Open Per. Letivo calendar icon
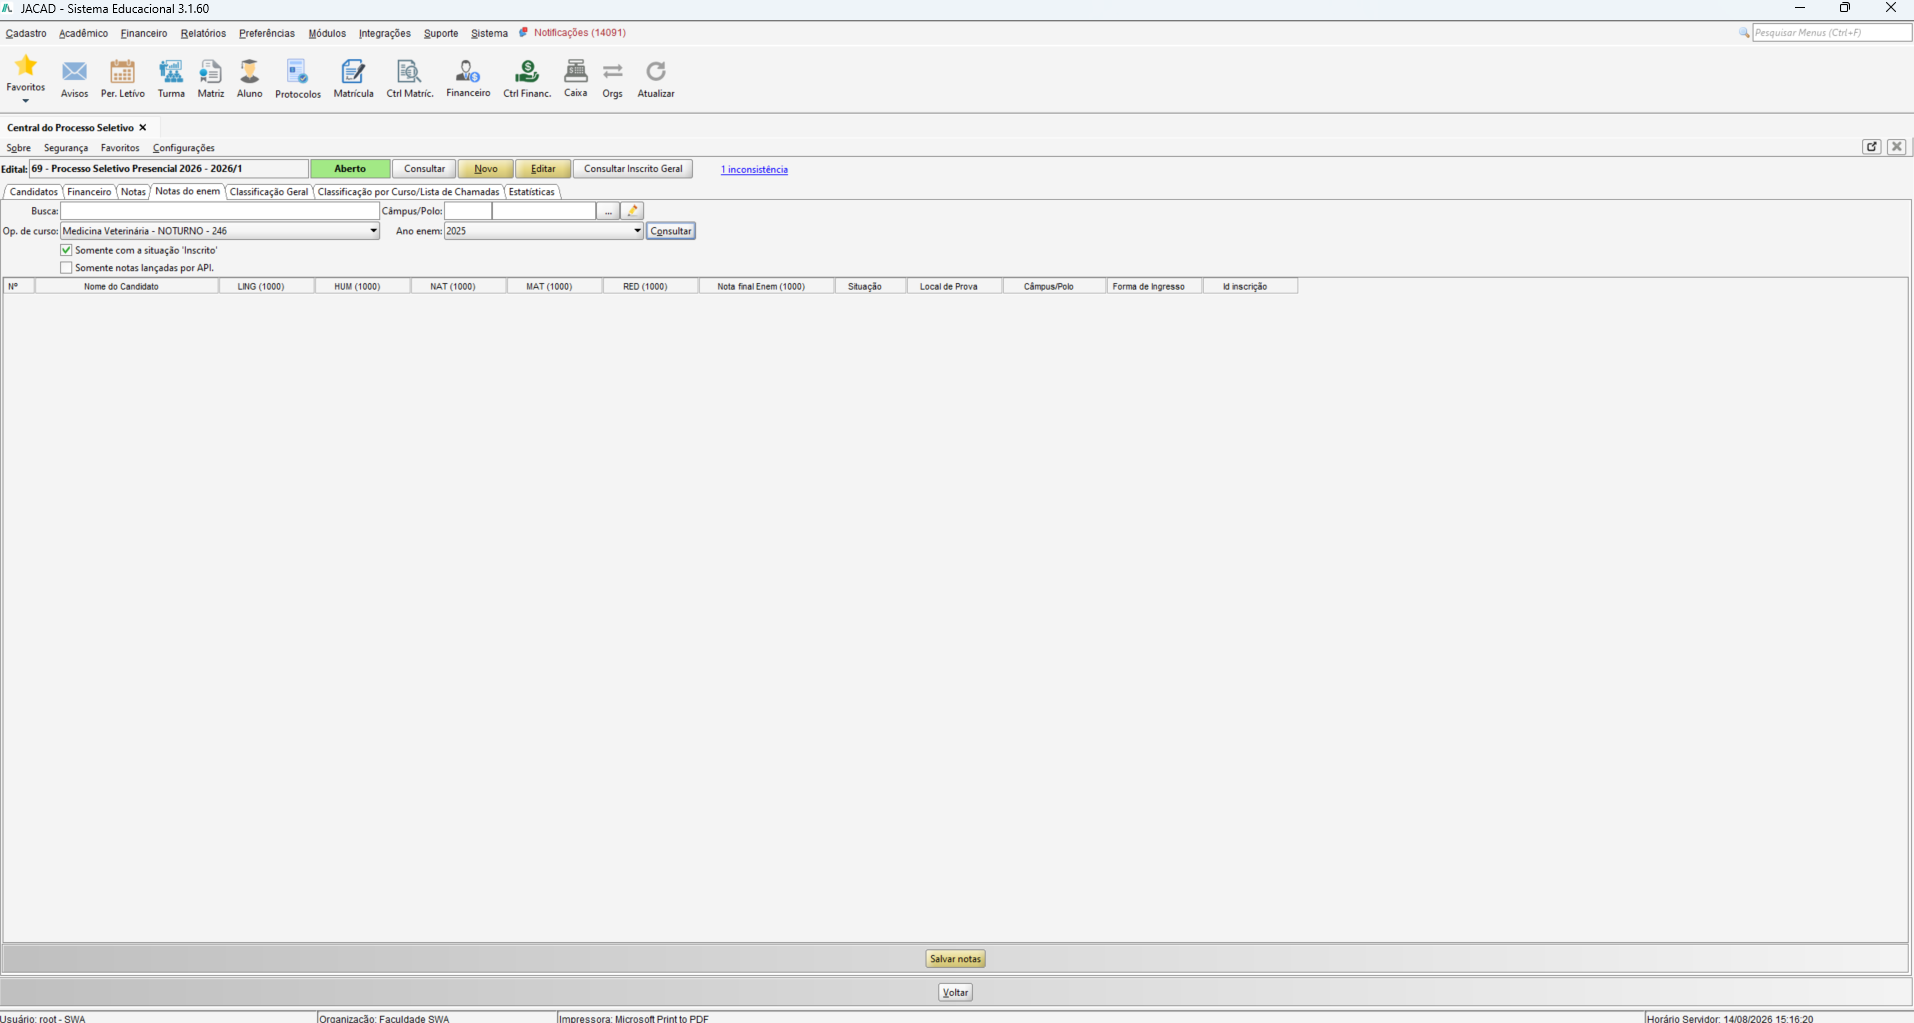This screenshot has height=1023, width=1914. [x=122, y=72]
